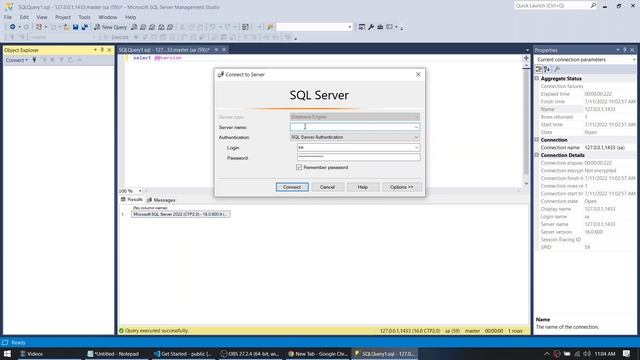Collapse the Connection section in Properties
640x360 pixels.
point(537,140)
